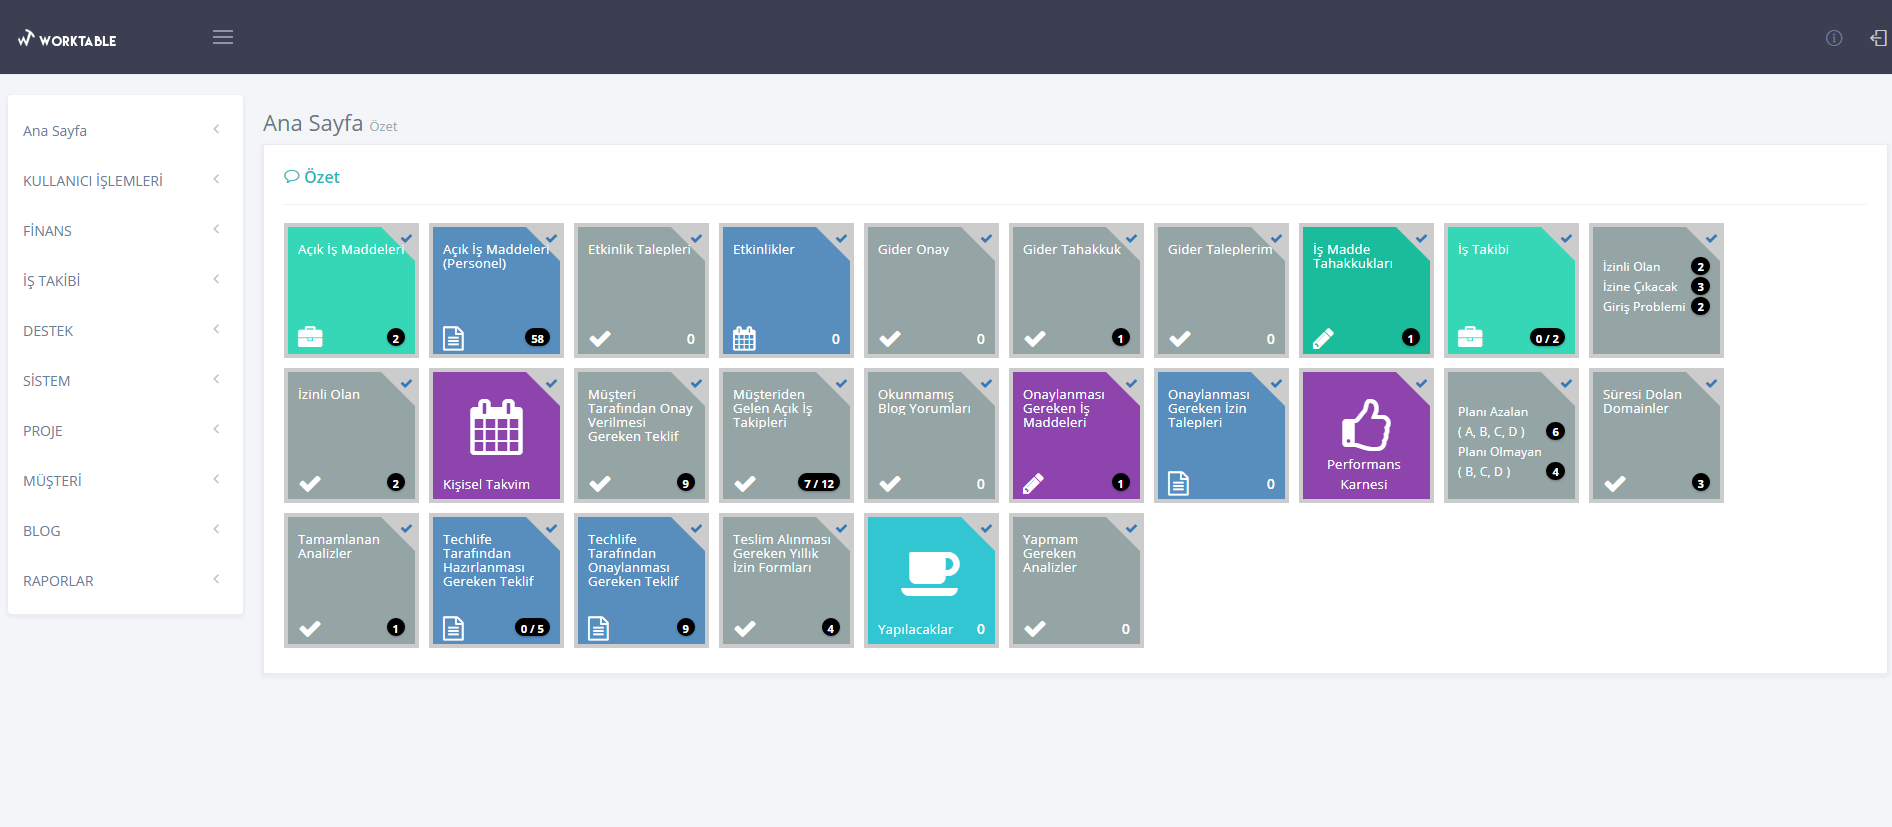Expand the FİNANS sidebar menu arrow

(x=216, y=230)
